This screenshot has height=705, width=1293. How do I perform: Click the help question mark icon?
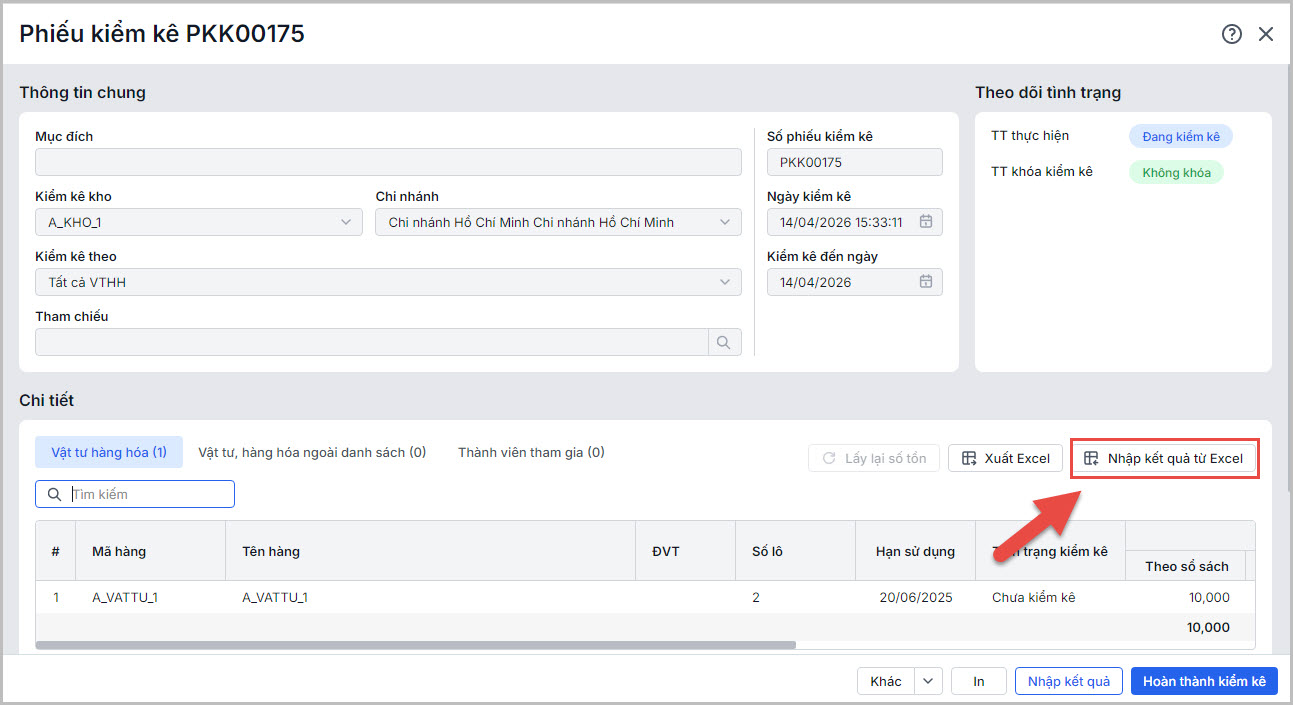click(x=1231, y=34)
